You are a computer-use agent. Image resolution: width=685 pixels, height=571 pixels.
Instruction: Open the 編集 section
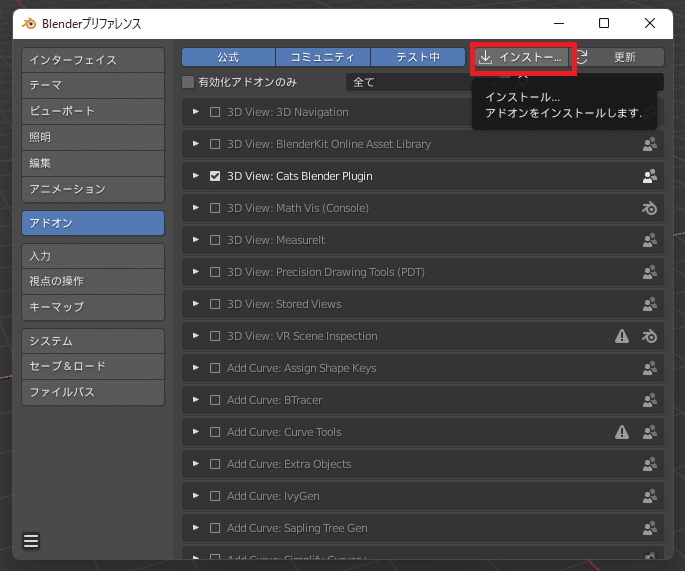93,163
